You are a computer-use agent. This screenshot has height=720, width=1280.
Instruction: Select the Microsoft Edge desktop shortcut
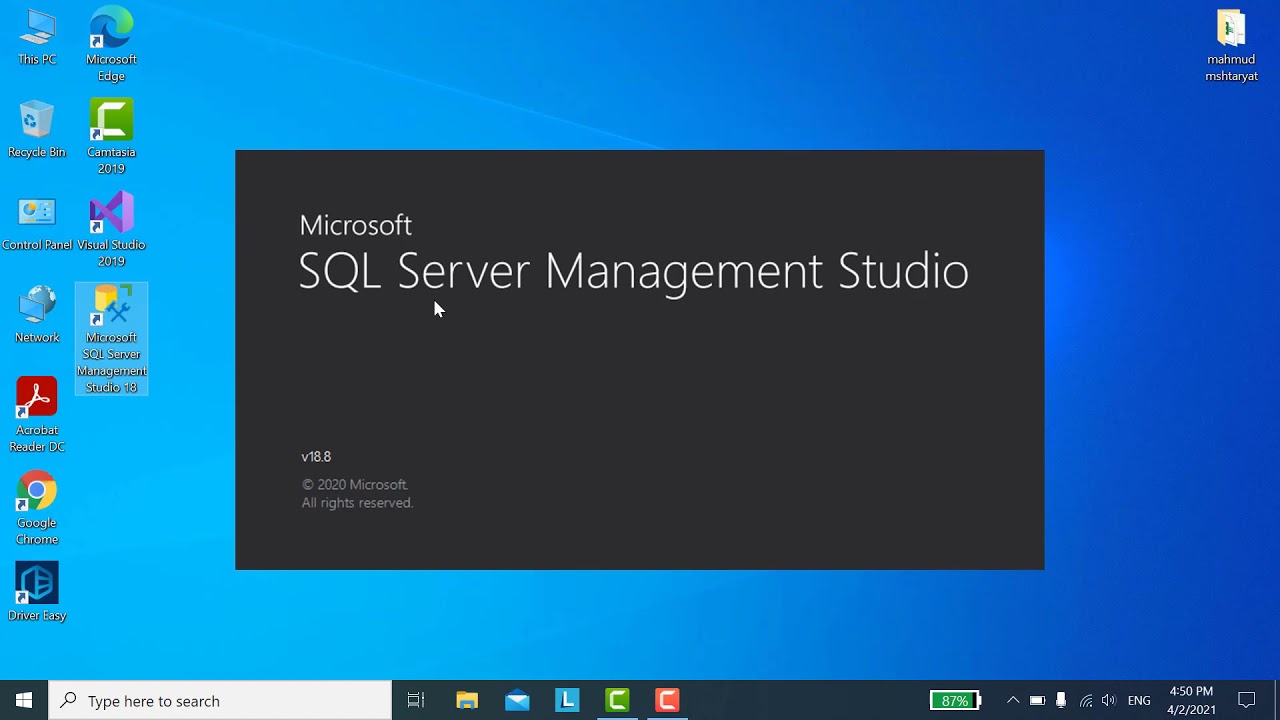coord(111,45)
